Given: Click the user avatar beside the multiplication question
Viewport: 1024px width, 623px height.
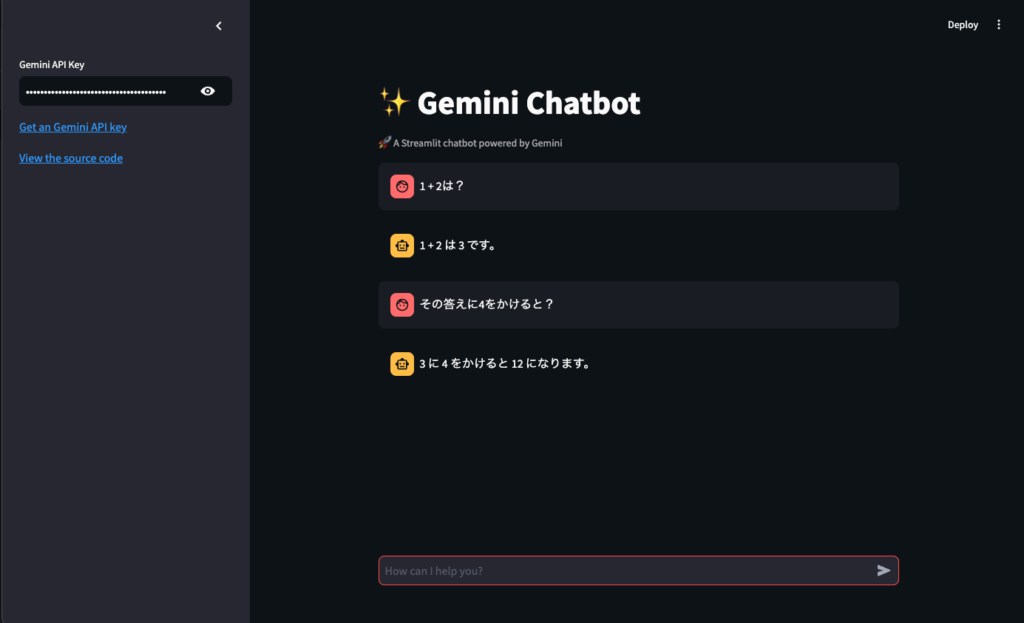Looking at the screenshot, I should [x=402, y=304].
